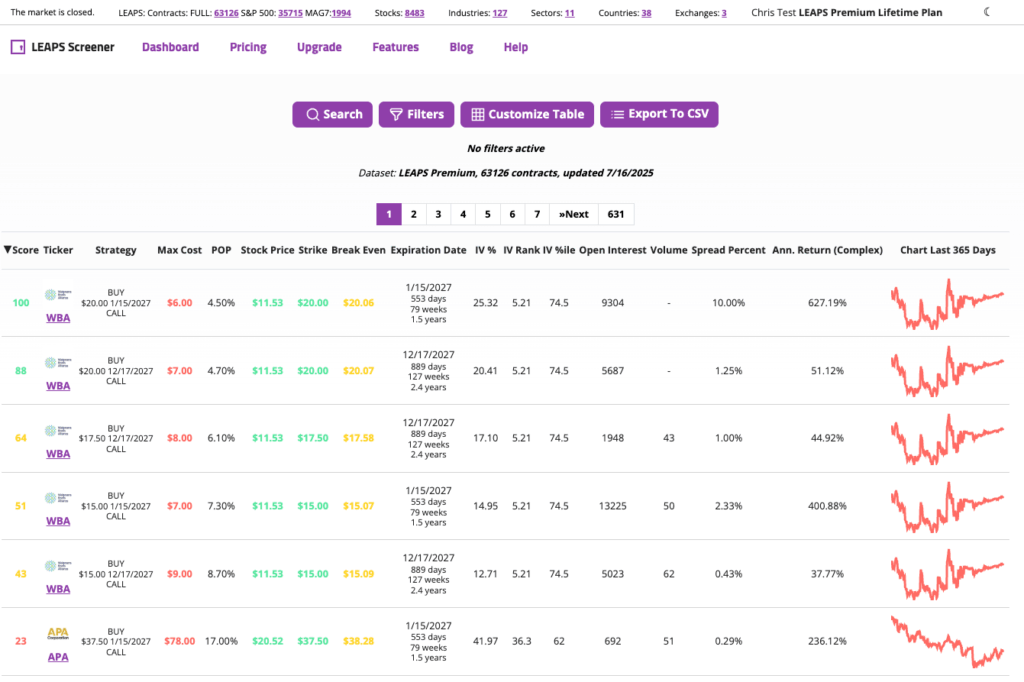Click the Customize Table grid icon
This screenshot has height=682, width=1024.
pyautogui.click(x=480, y=114)
